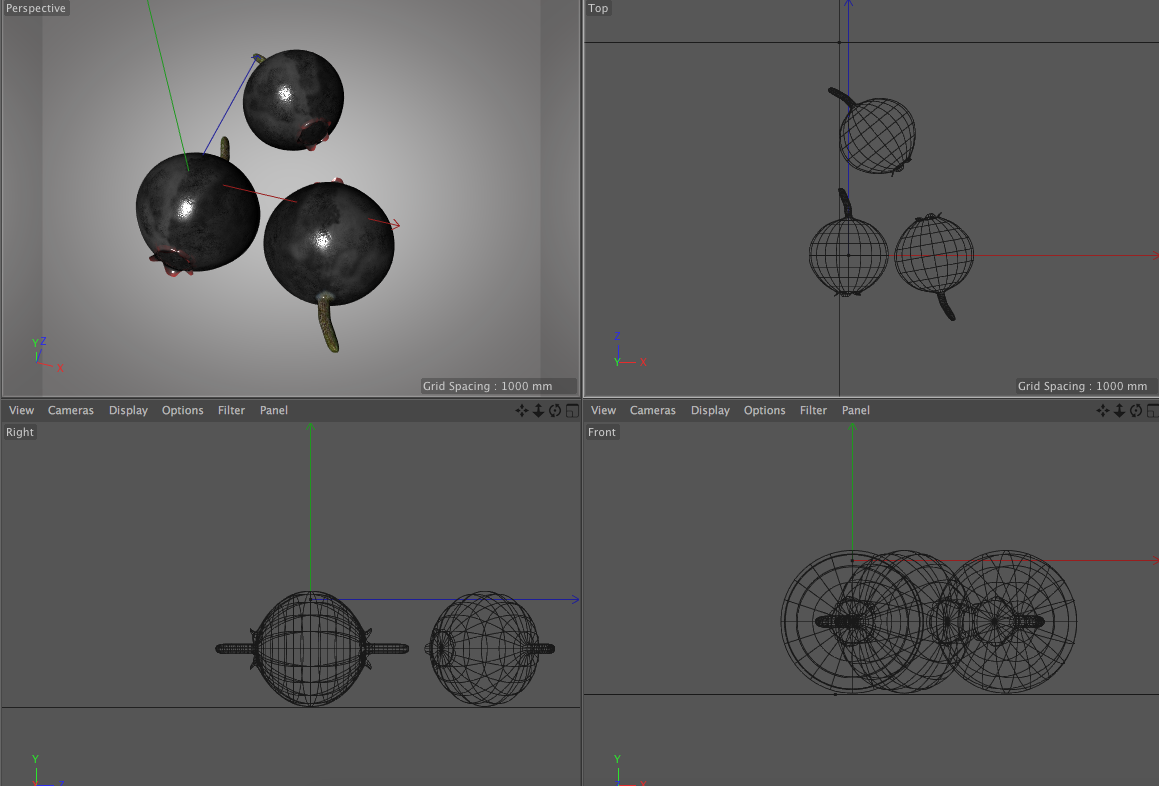1159x786 pixels.
Task: Click the Perspective viewport label
Action: [x=35, y=8]
